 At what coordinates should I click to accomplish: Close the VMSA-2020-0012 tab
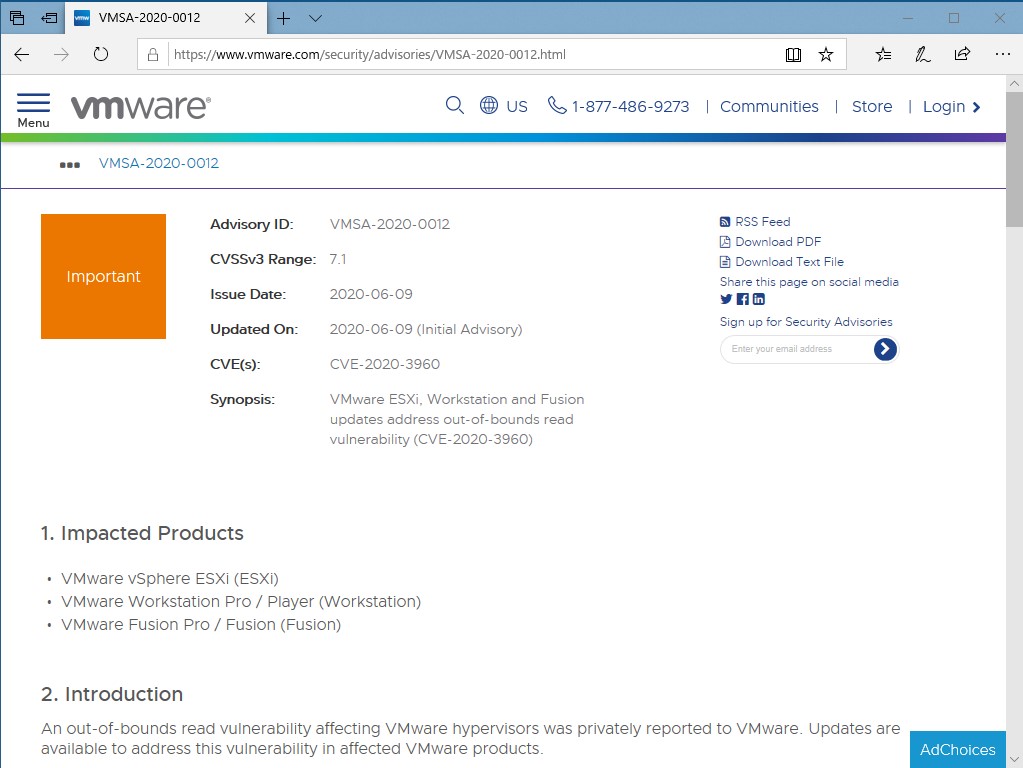[250, 18]
